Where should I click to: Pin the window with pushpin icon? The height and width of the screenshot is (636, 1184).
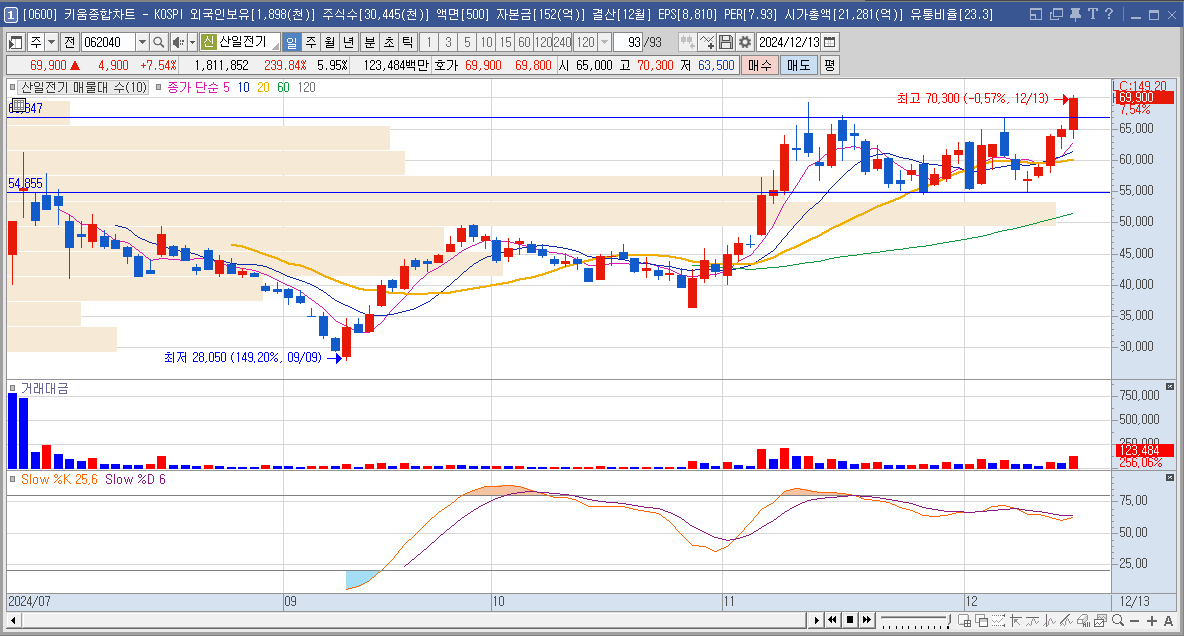(1075, 14)
